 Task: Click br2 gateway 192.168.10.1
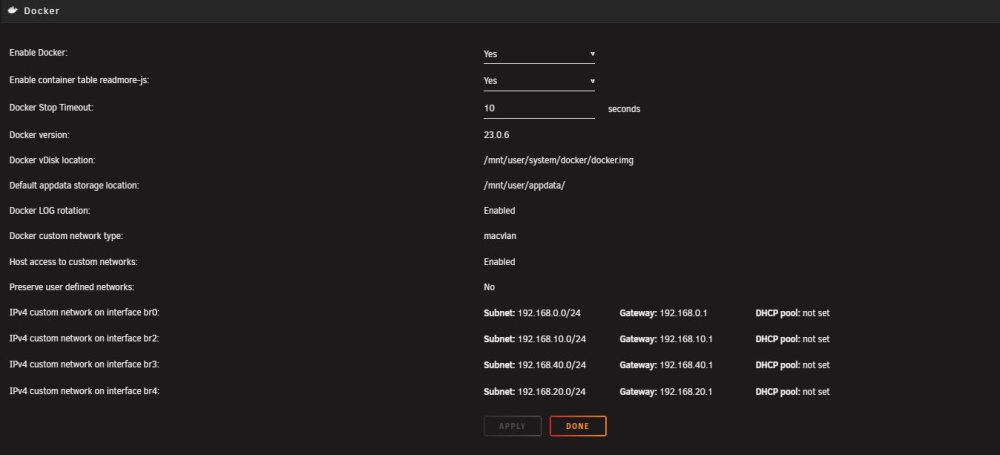coord(686,339)
